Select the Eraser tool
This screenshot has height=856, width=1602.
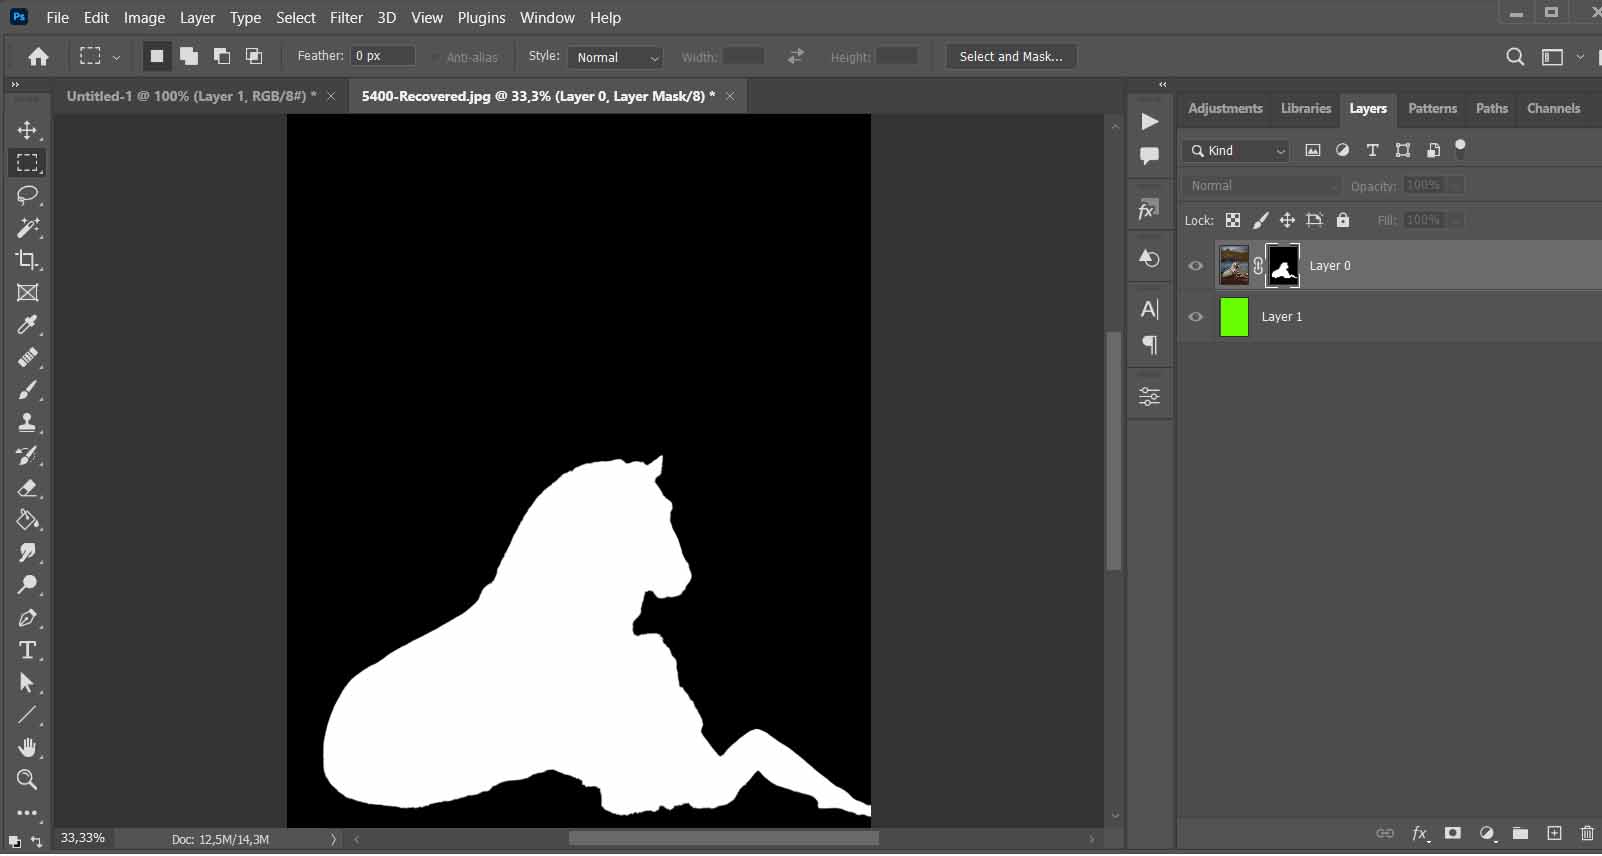point(27,488)
